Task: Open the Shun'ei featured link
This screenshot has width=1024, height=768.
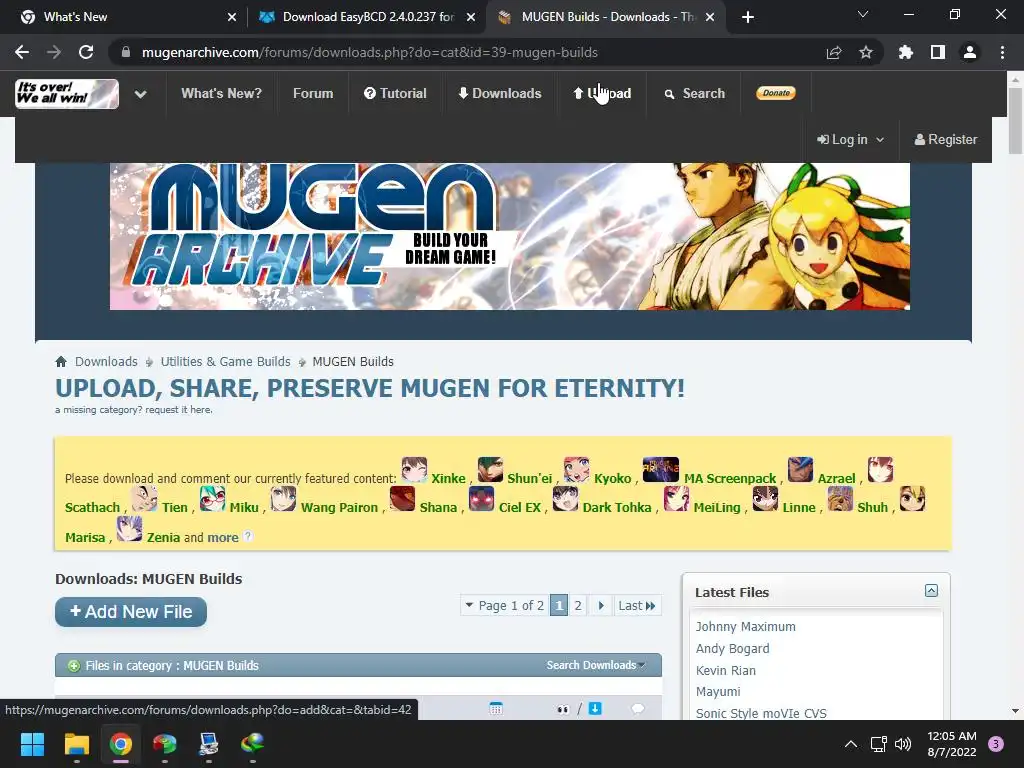Action: 530,478
